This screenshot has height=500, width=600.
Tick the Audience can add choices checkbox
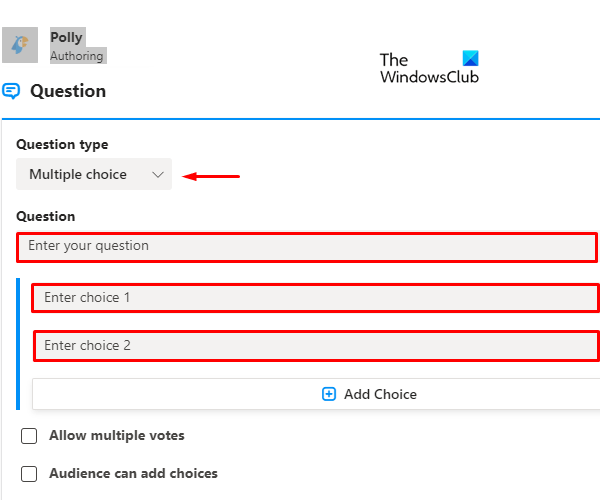pos(29,474)
